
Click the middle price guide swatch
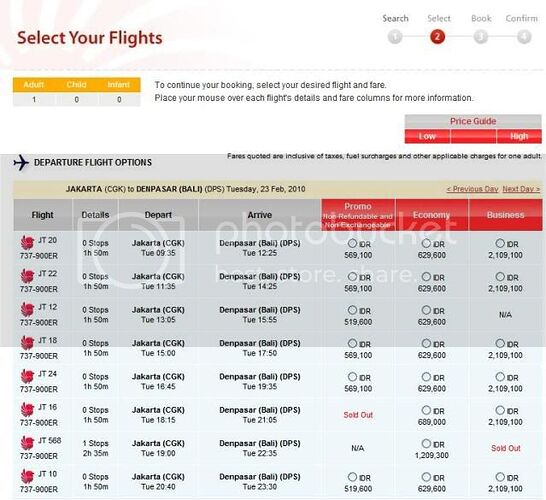pos(473,136)
